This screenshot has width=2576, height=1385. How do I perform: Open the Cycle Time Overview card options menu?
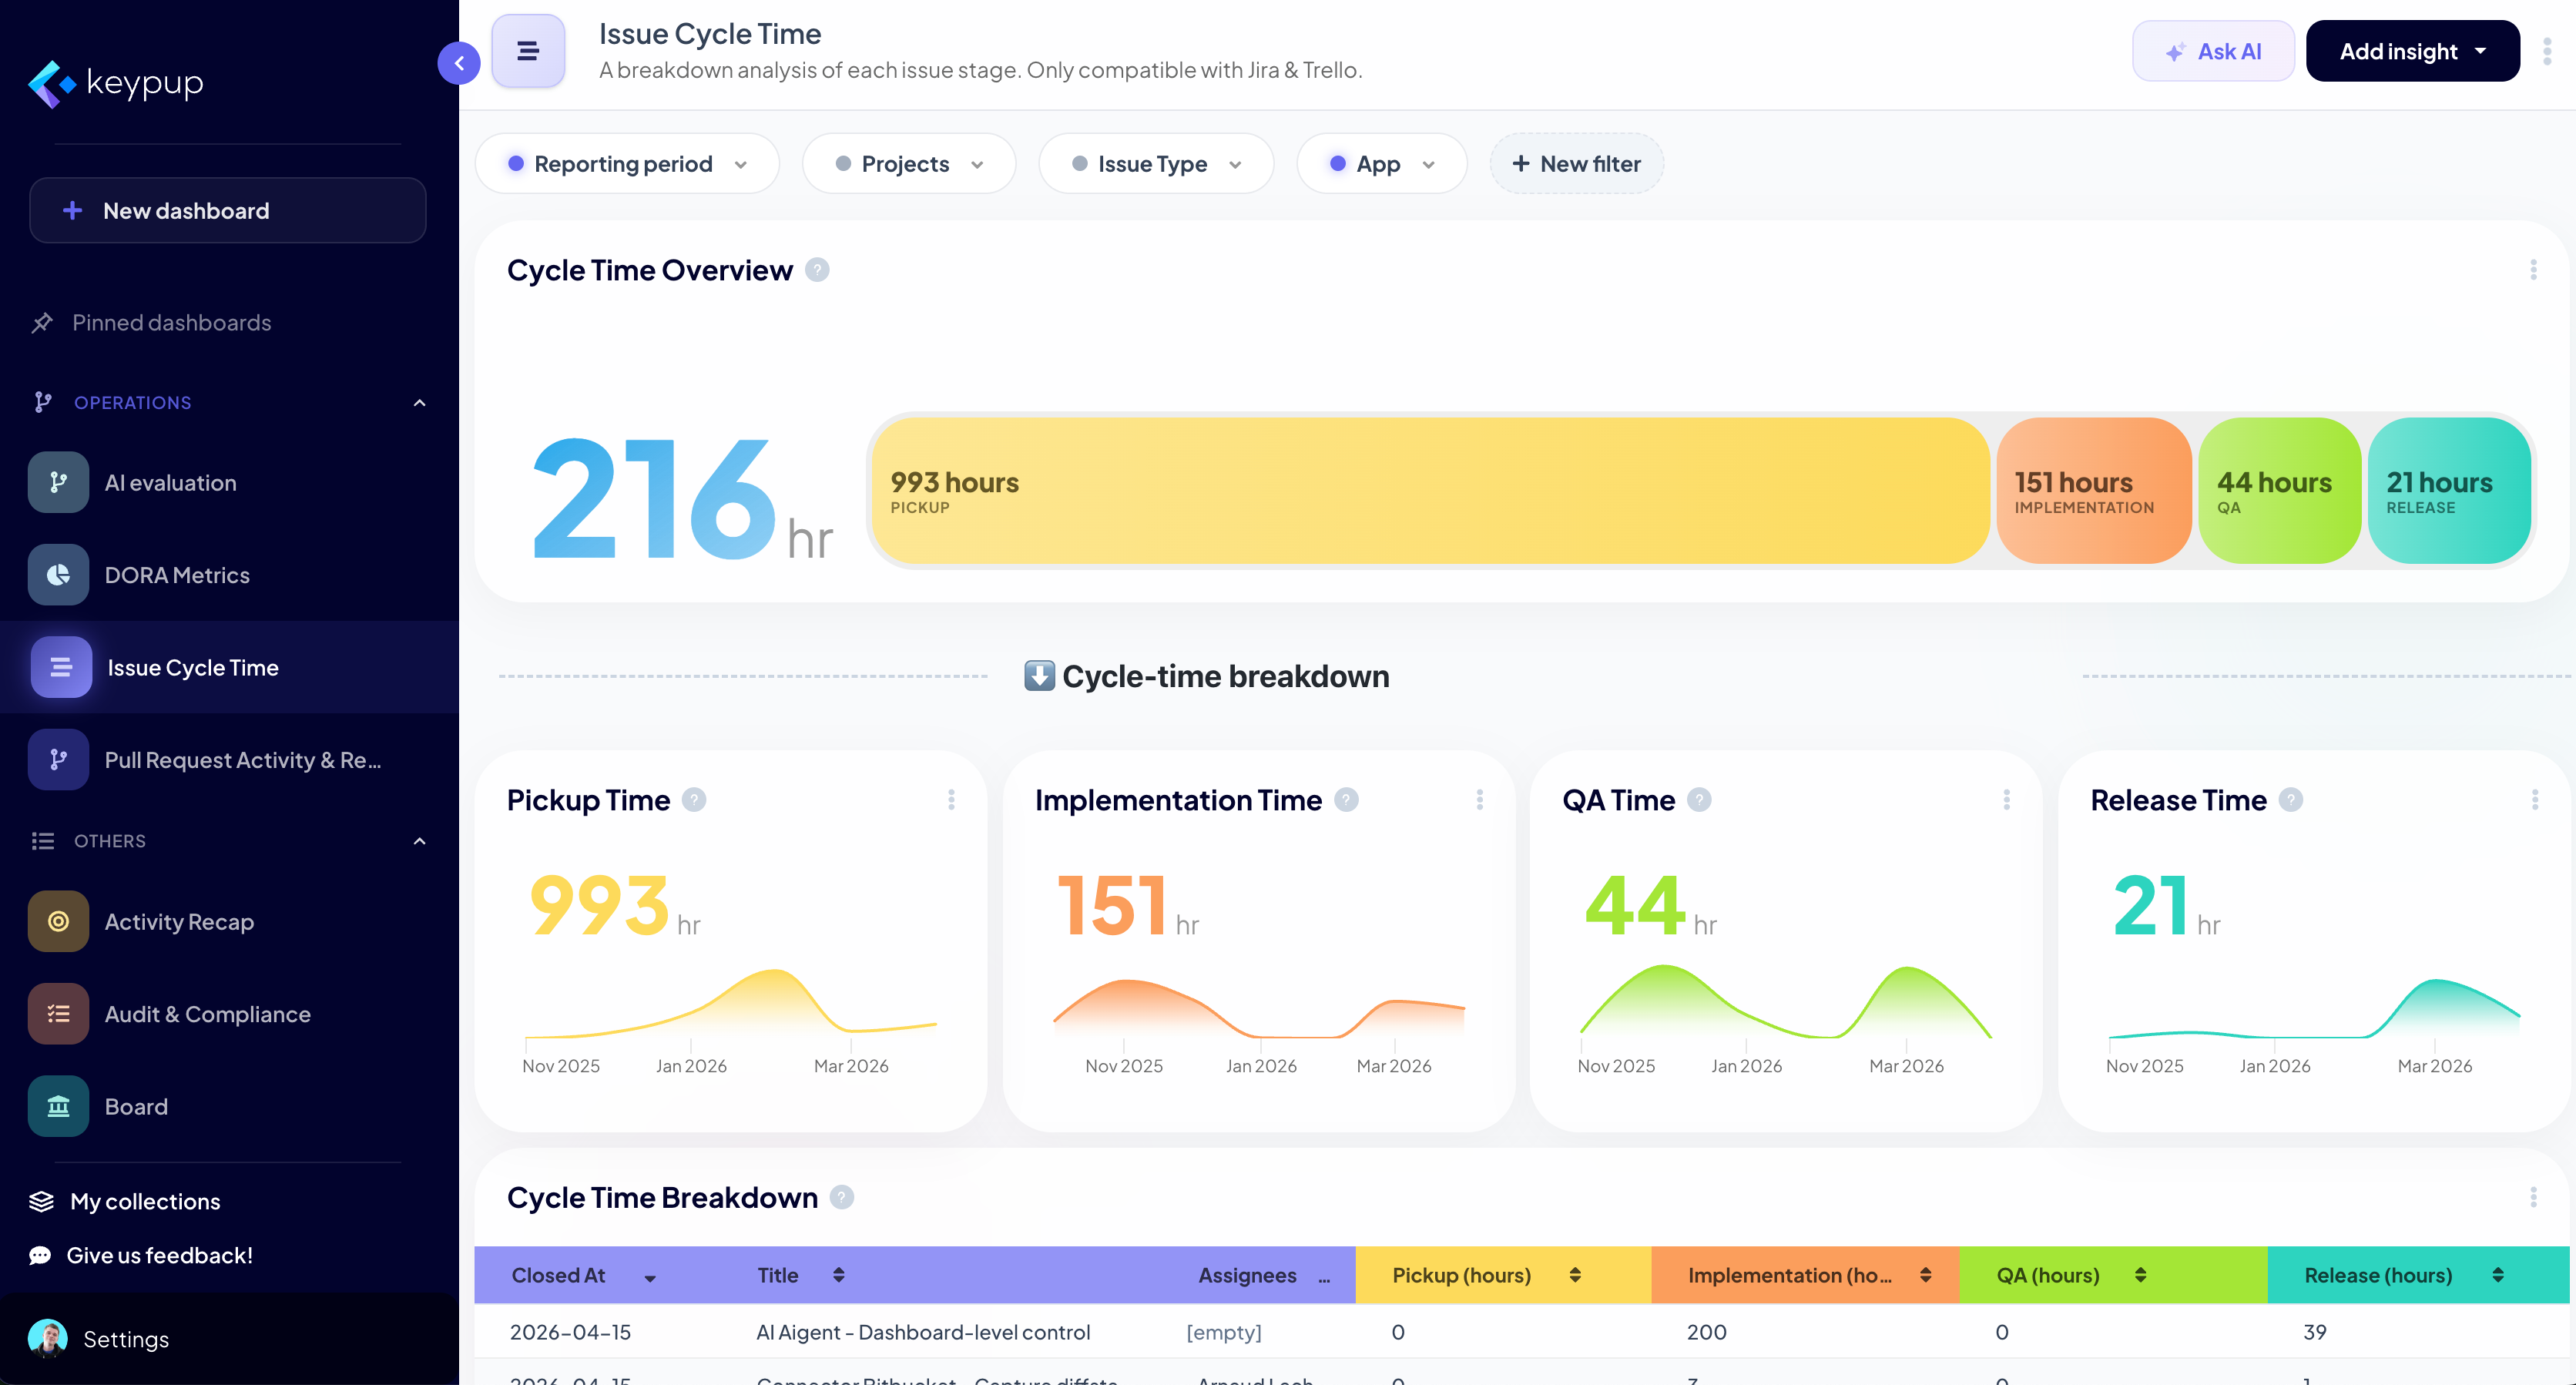pos(2533,270)
